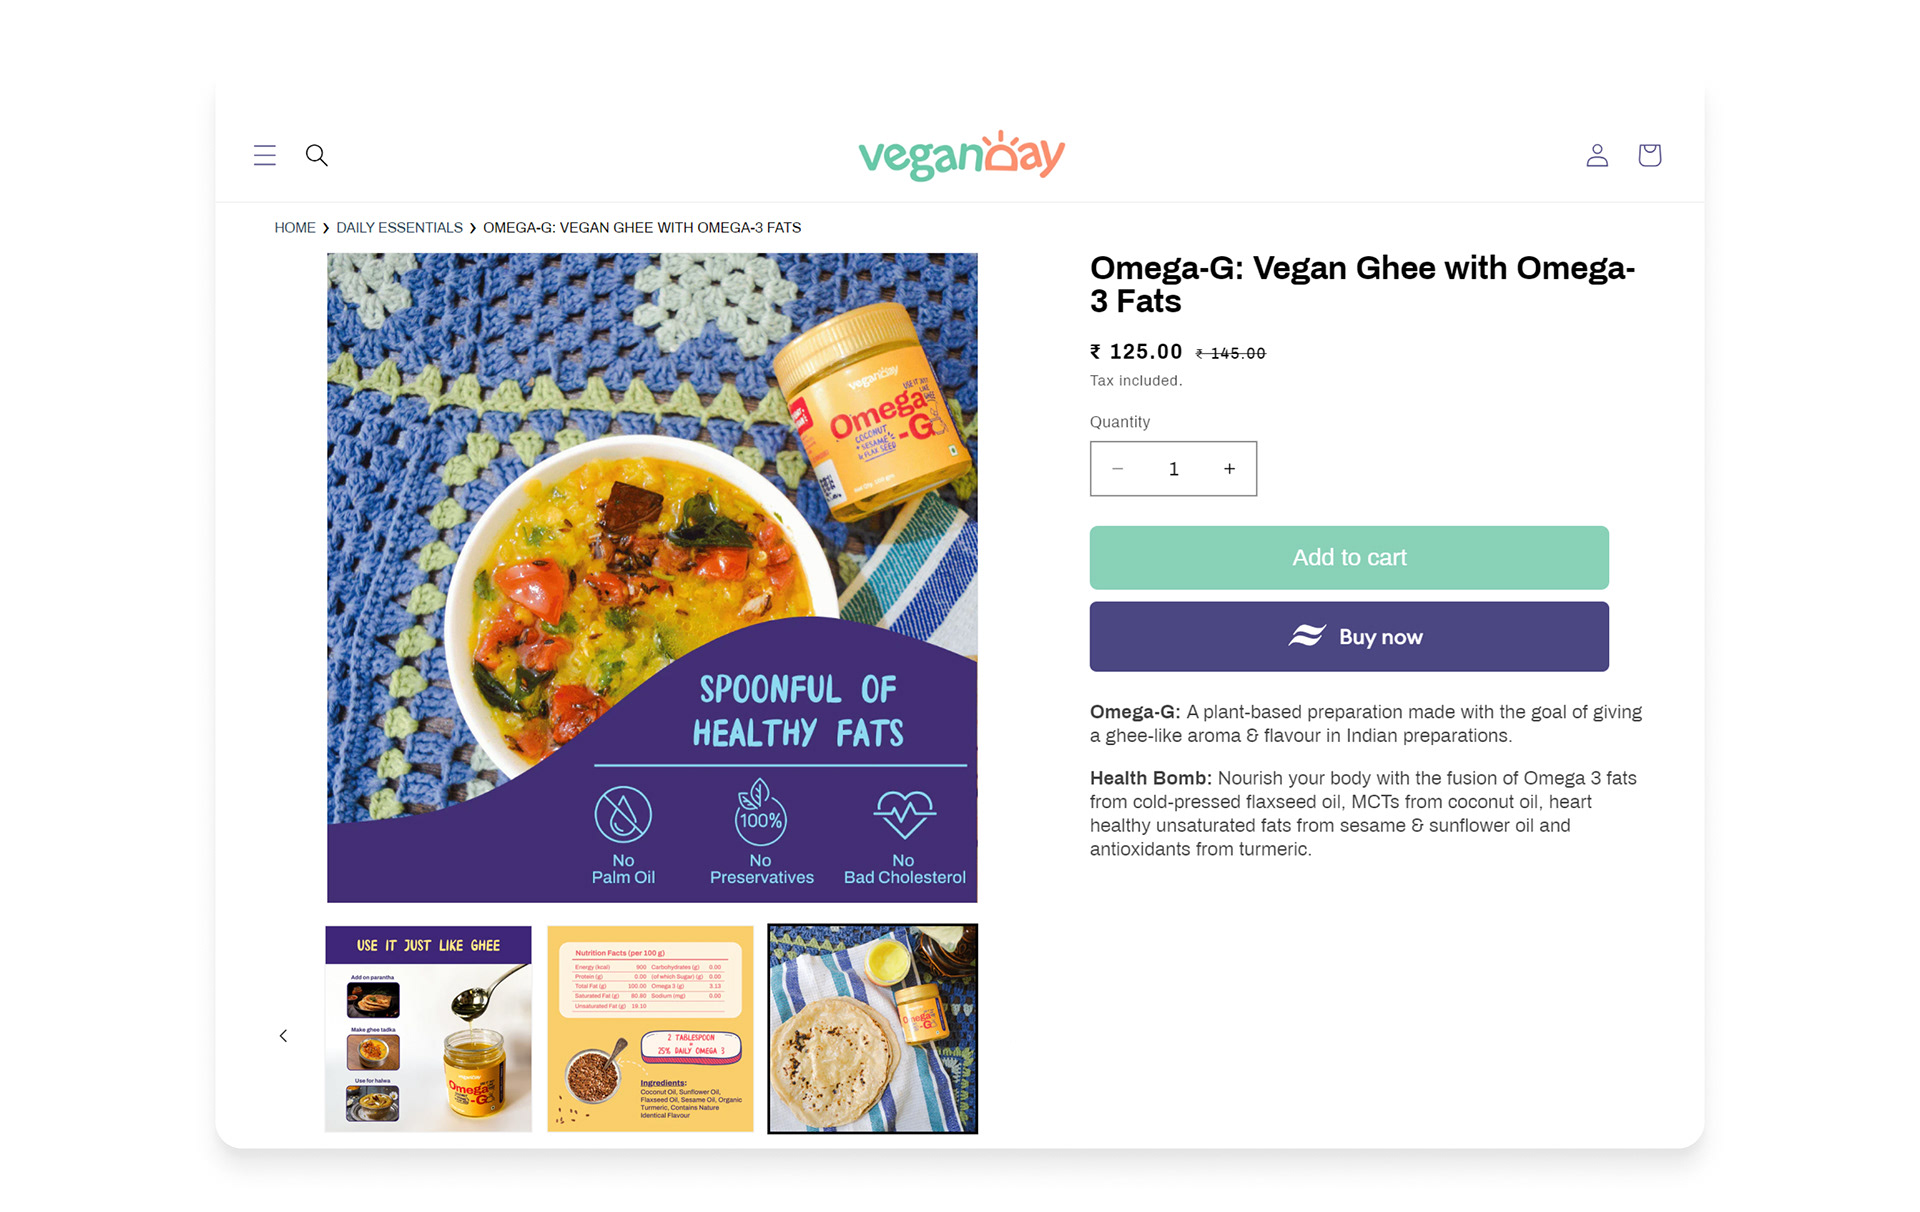
Task: Open DAILY ESSENTIALS breadcrumb link
Action: tap(399, 228)
